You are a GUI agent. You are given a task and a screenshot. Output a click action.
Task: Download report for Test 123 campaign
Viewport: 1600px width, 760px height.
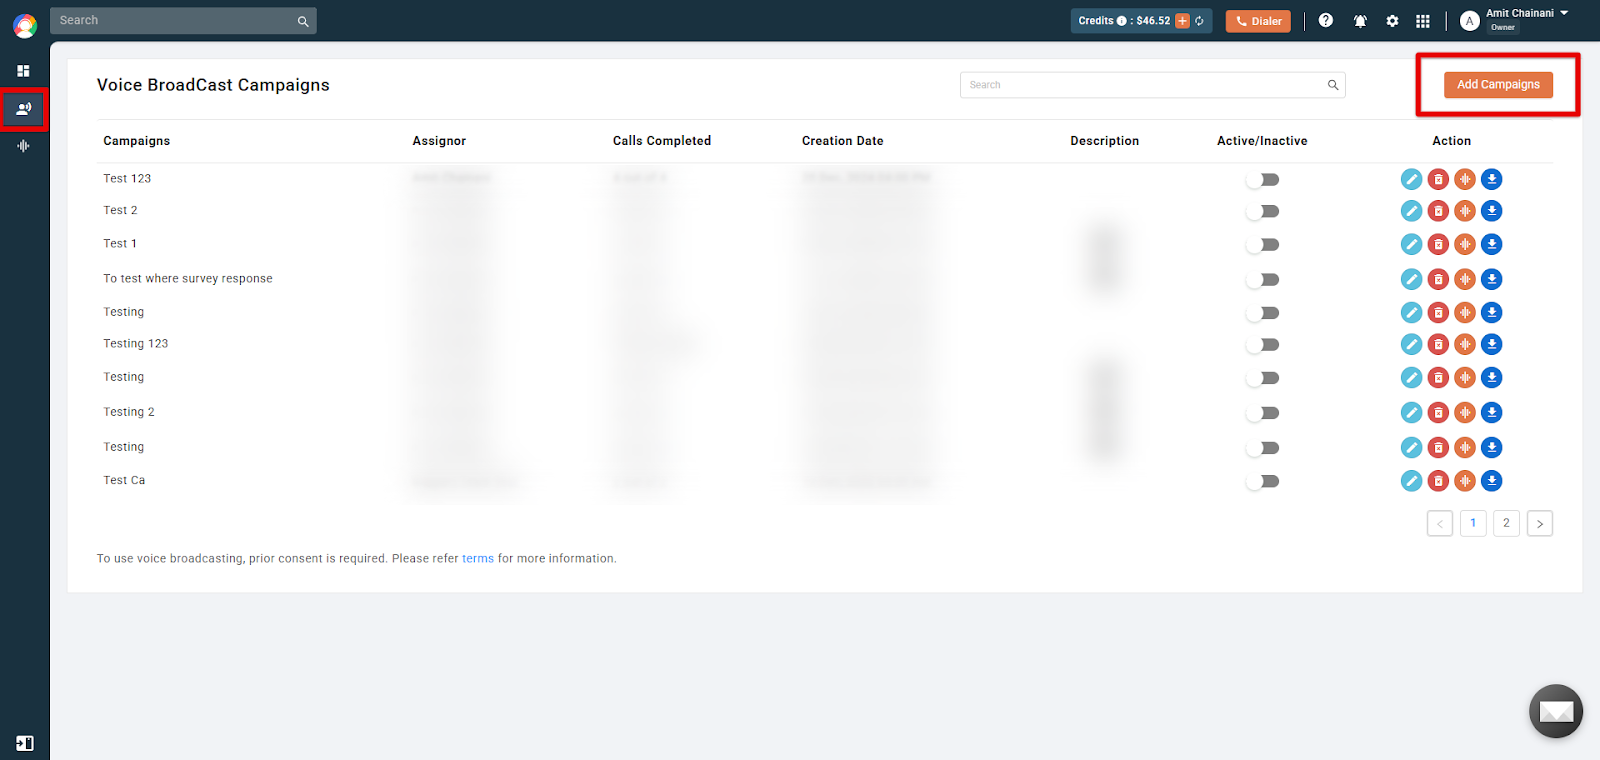(1492, 179)
